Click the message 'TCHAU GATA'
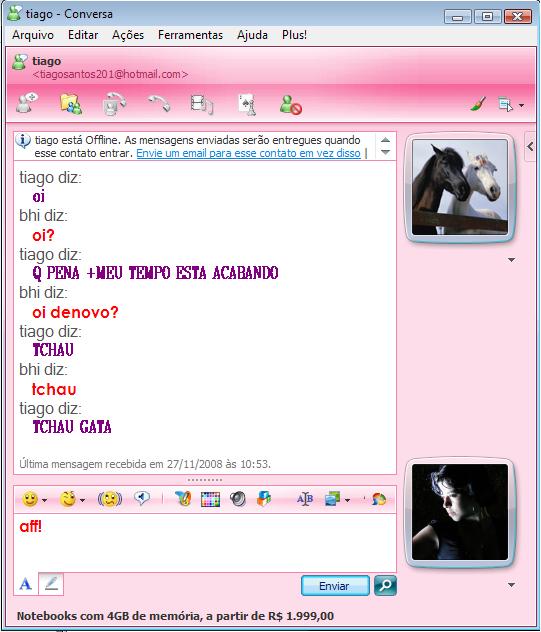Screen dimensions: 541x632 point(72,427)
